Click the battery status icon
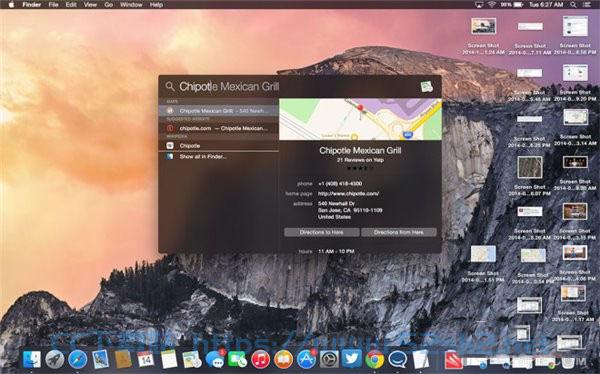Image resolution: width=600 pixels, height=374 pixels. [x=518, y=5]
